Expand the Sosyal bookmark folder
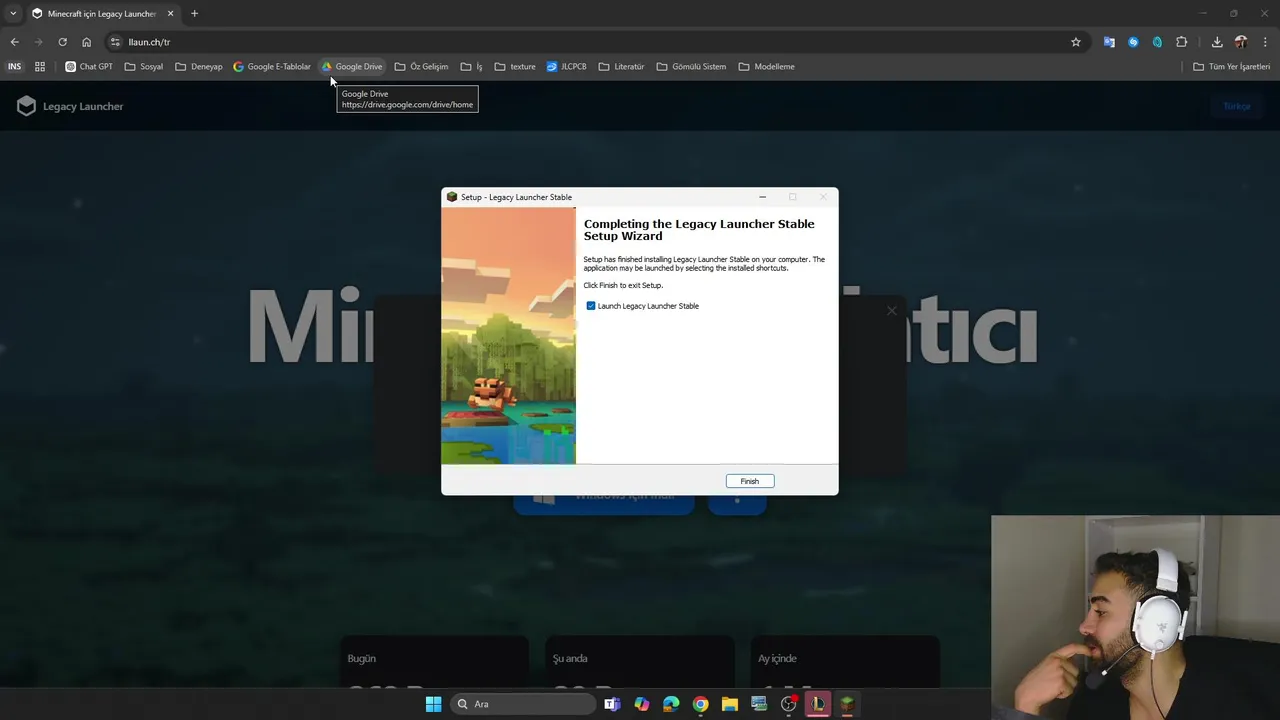 point(144,67)
